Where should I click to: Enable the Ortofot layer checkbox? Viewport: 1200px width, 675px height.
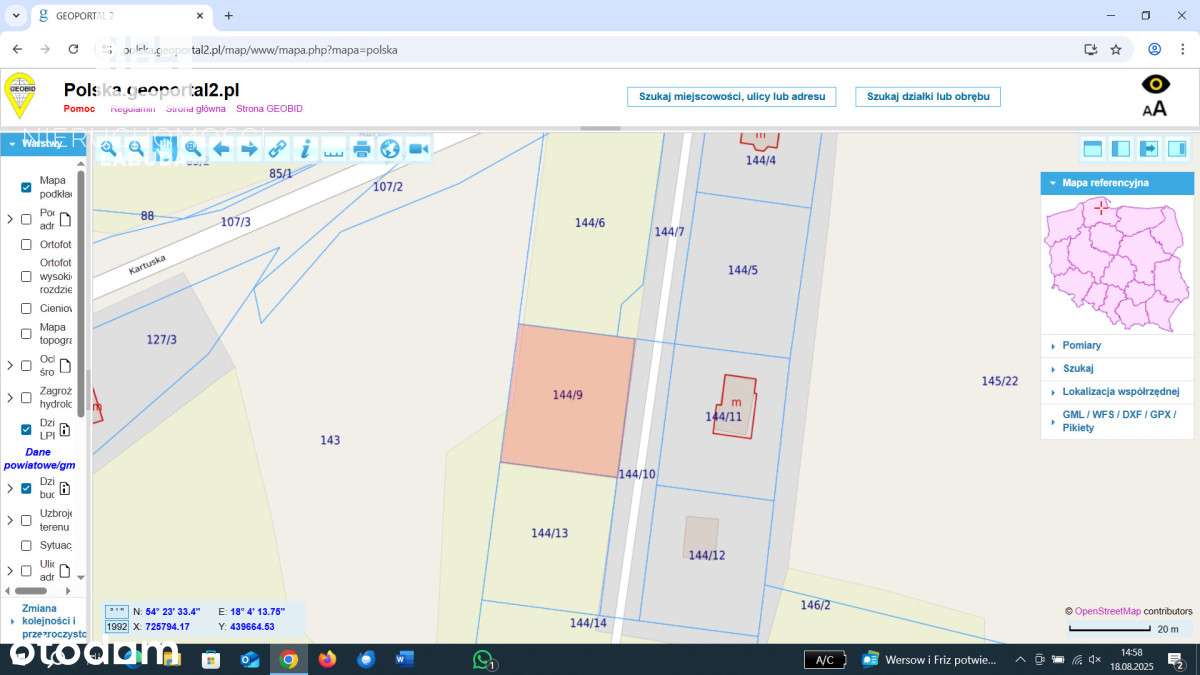[x=27, y=244]
